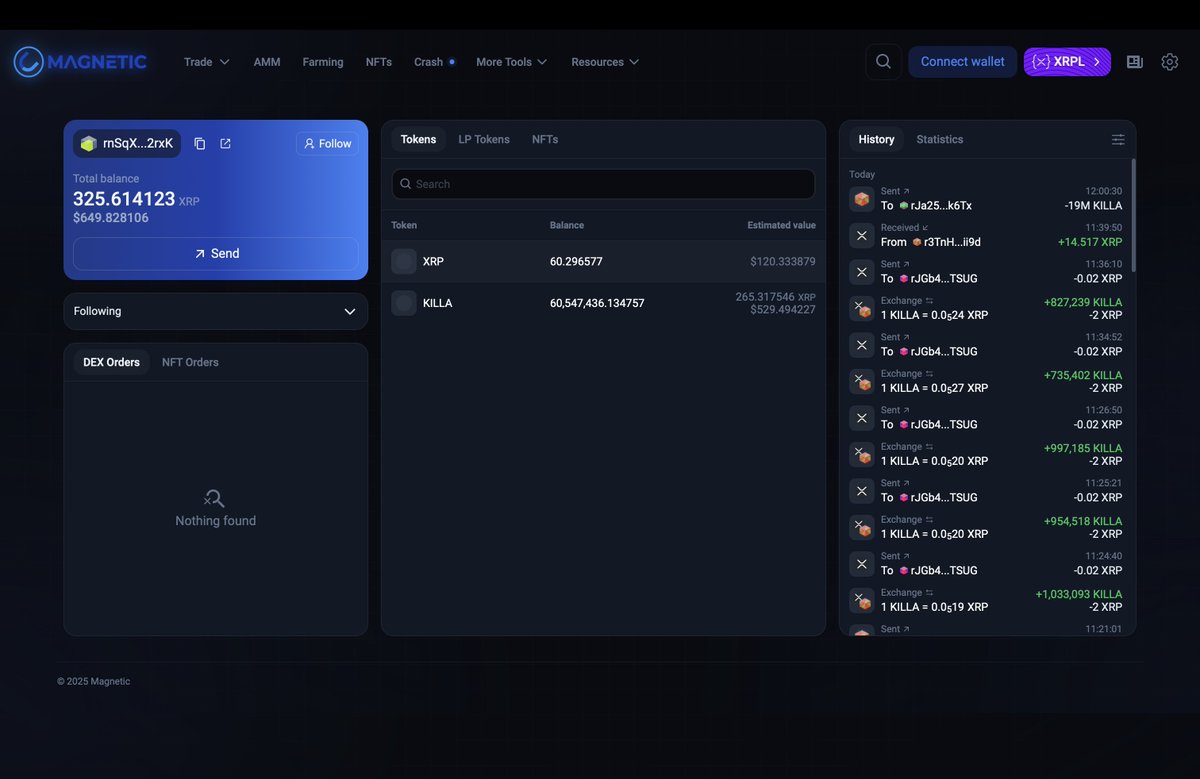
Task: Sort by Token column header
Action: pos(404,226)
